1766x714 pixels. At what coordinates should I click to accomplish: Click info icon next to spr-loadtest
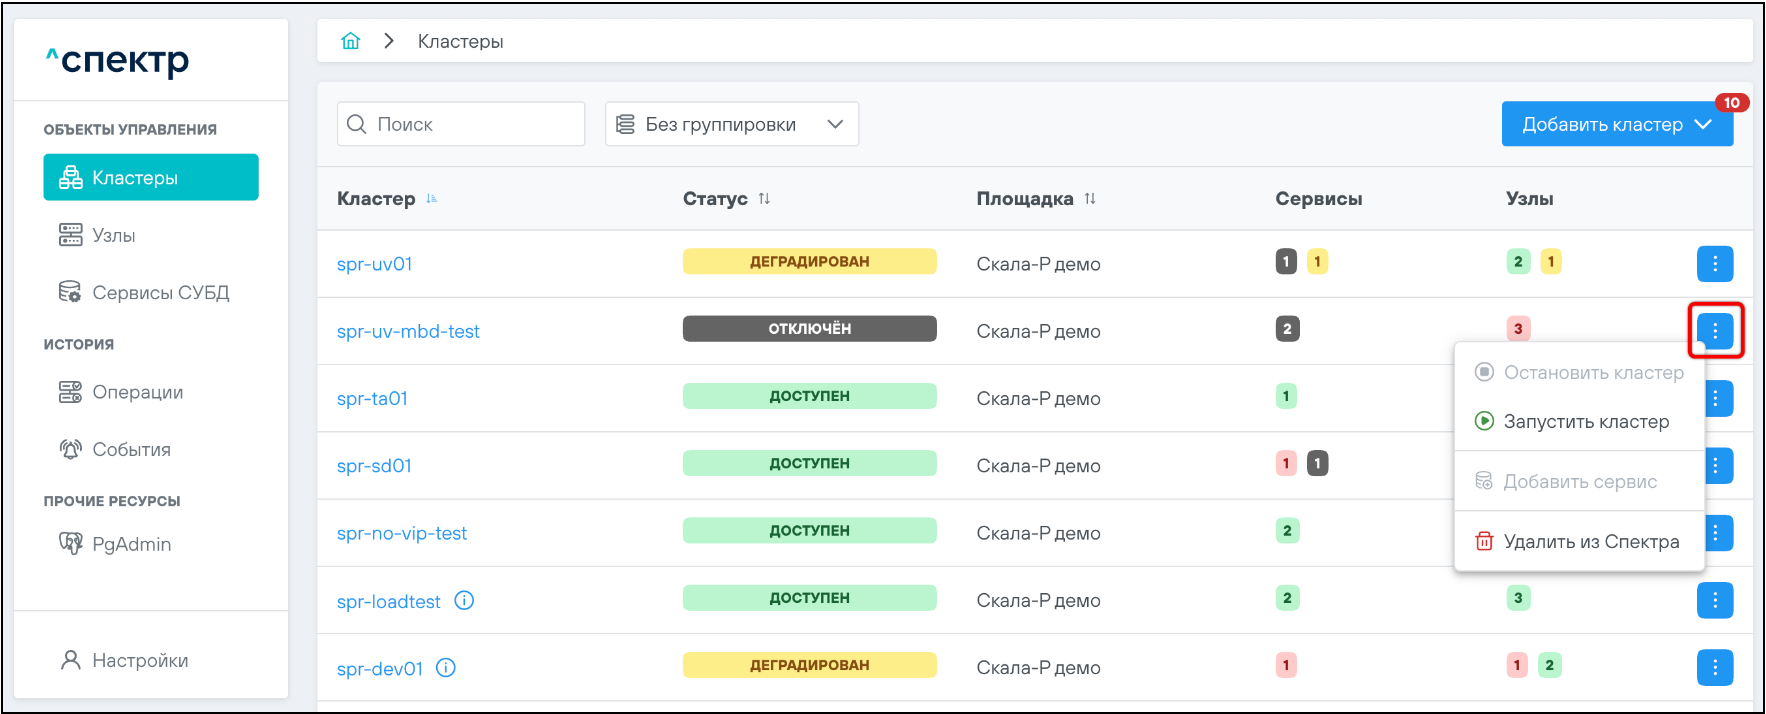point(464,601)
